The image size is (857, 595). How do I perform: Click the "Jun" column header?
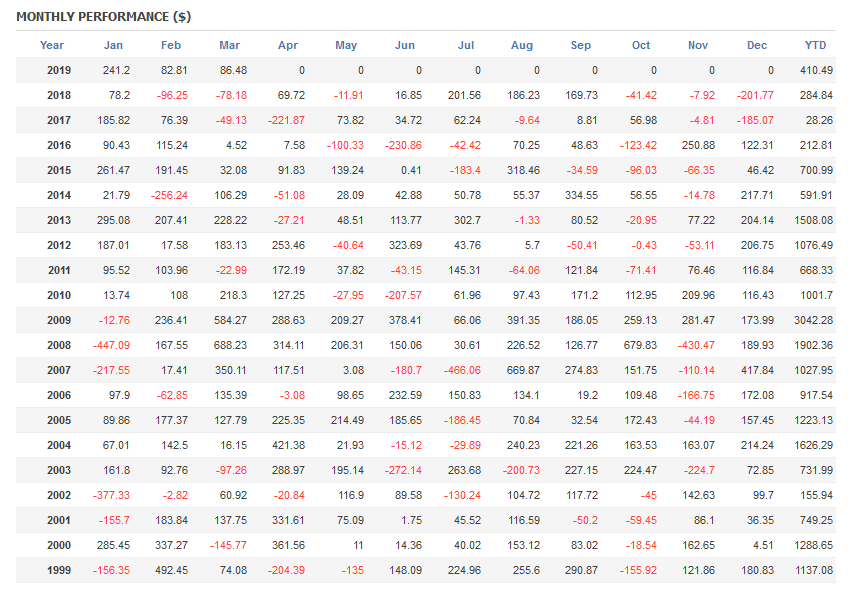point(405,45)
